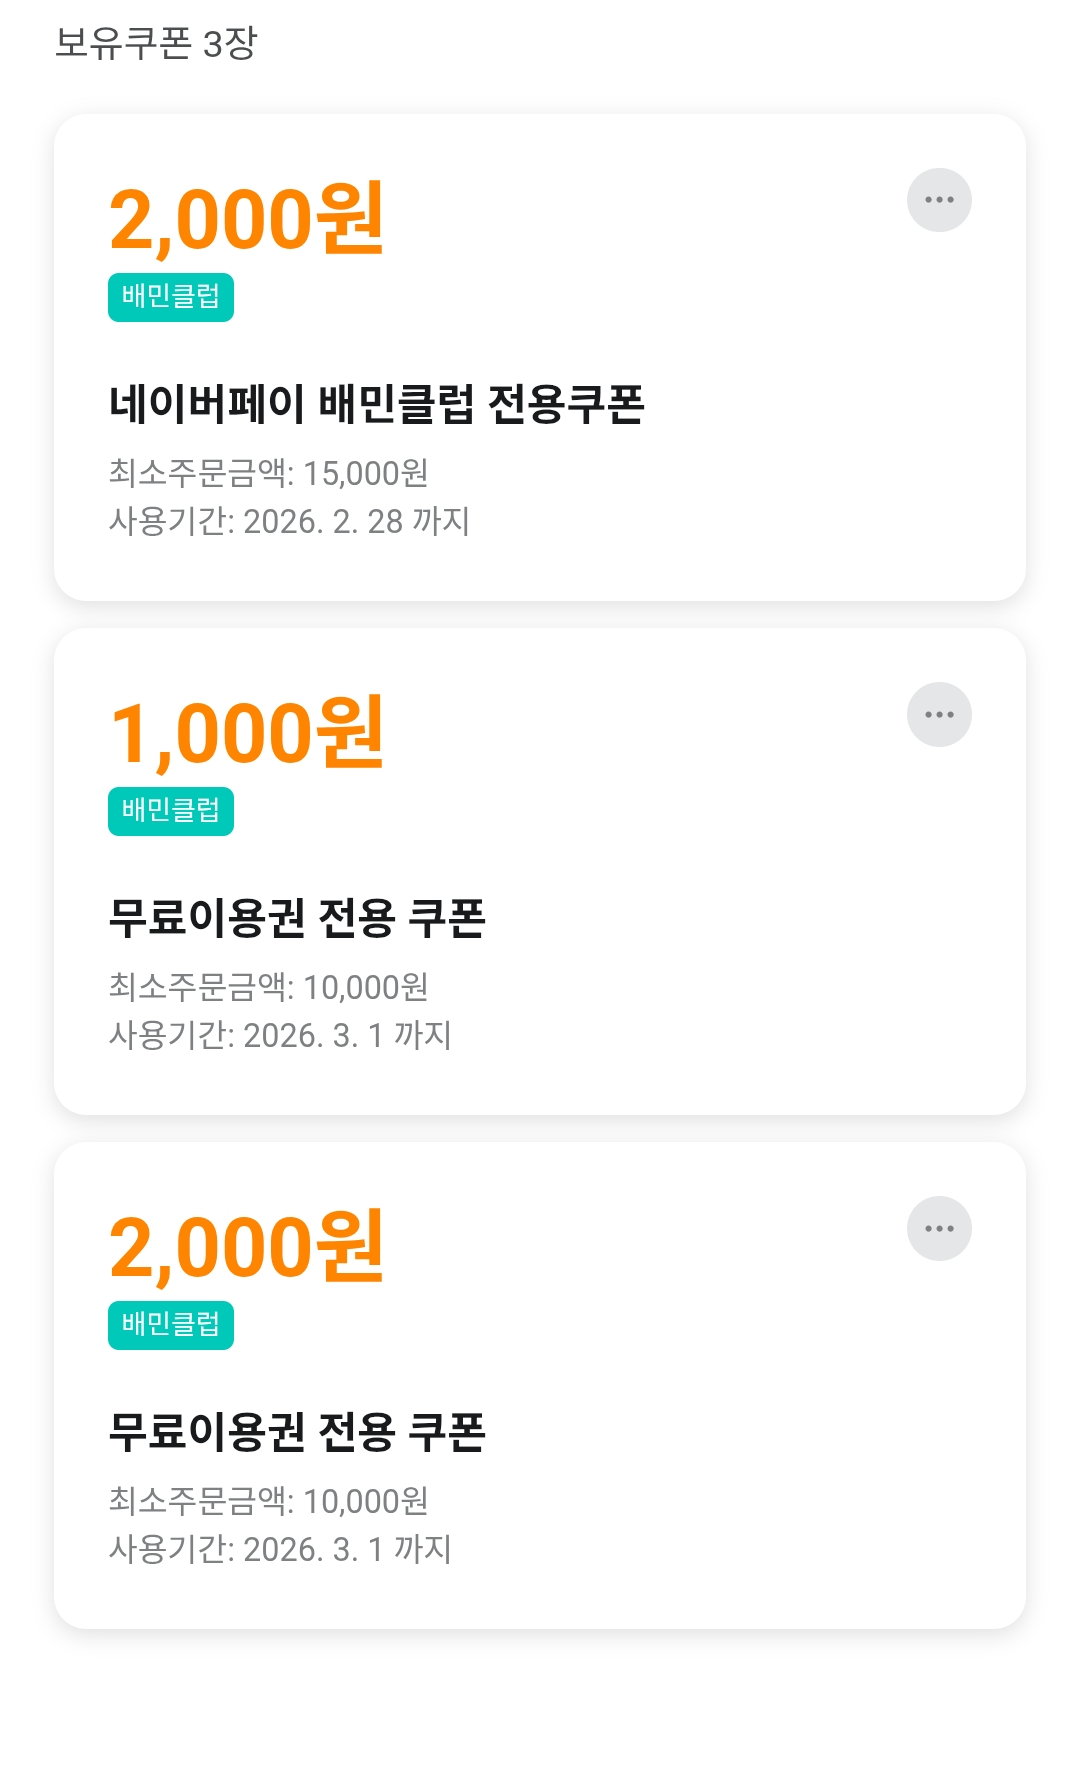Click the 2,000원 amount on 네이버페이 coupon
This screenshot has width=1080, height=1781.
tap(246, 219)
